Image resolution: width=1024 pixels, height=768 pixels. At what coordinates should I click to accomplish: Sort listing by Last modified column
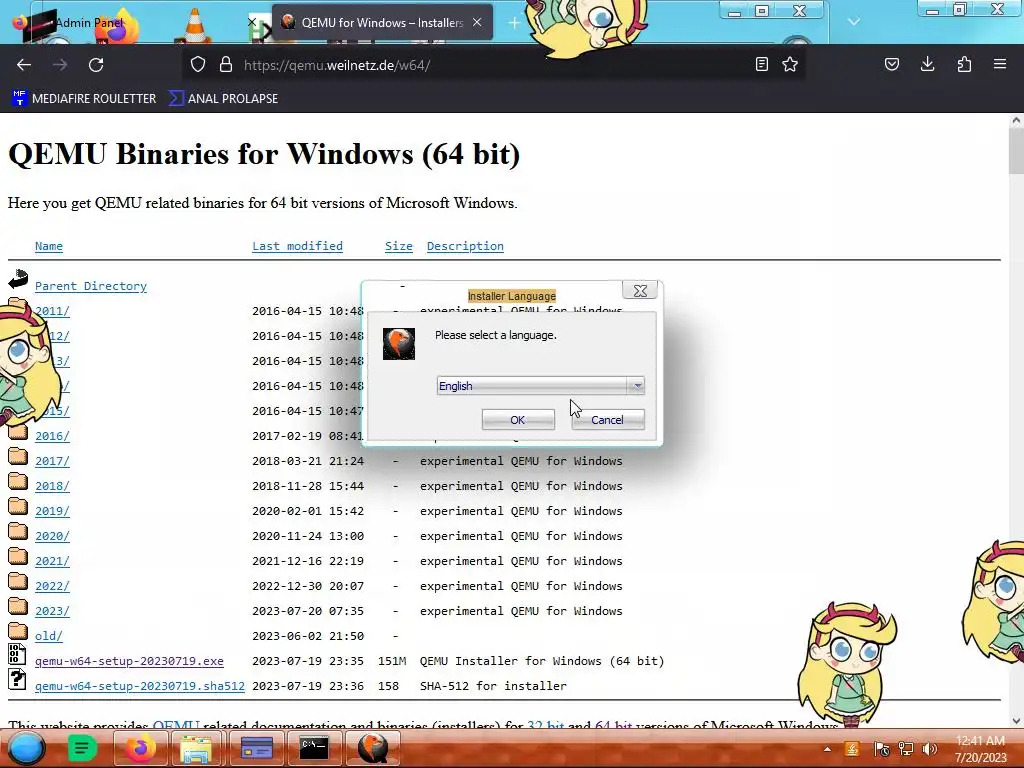point(297,246)
